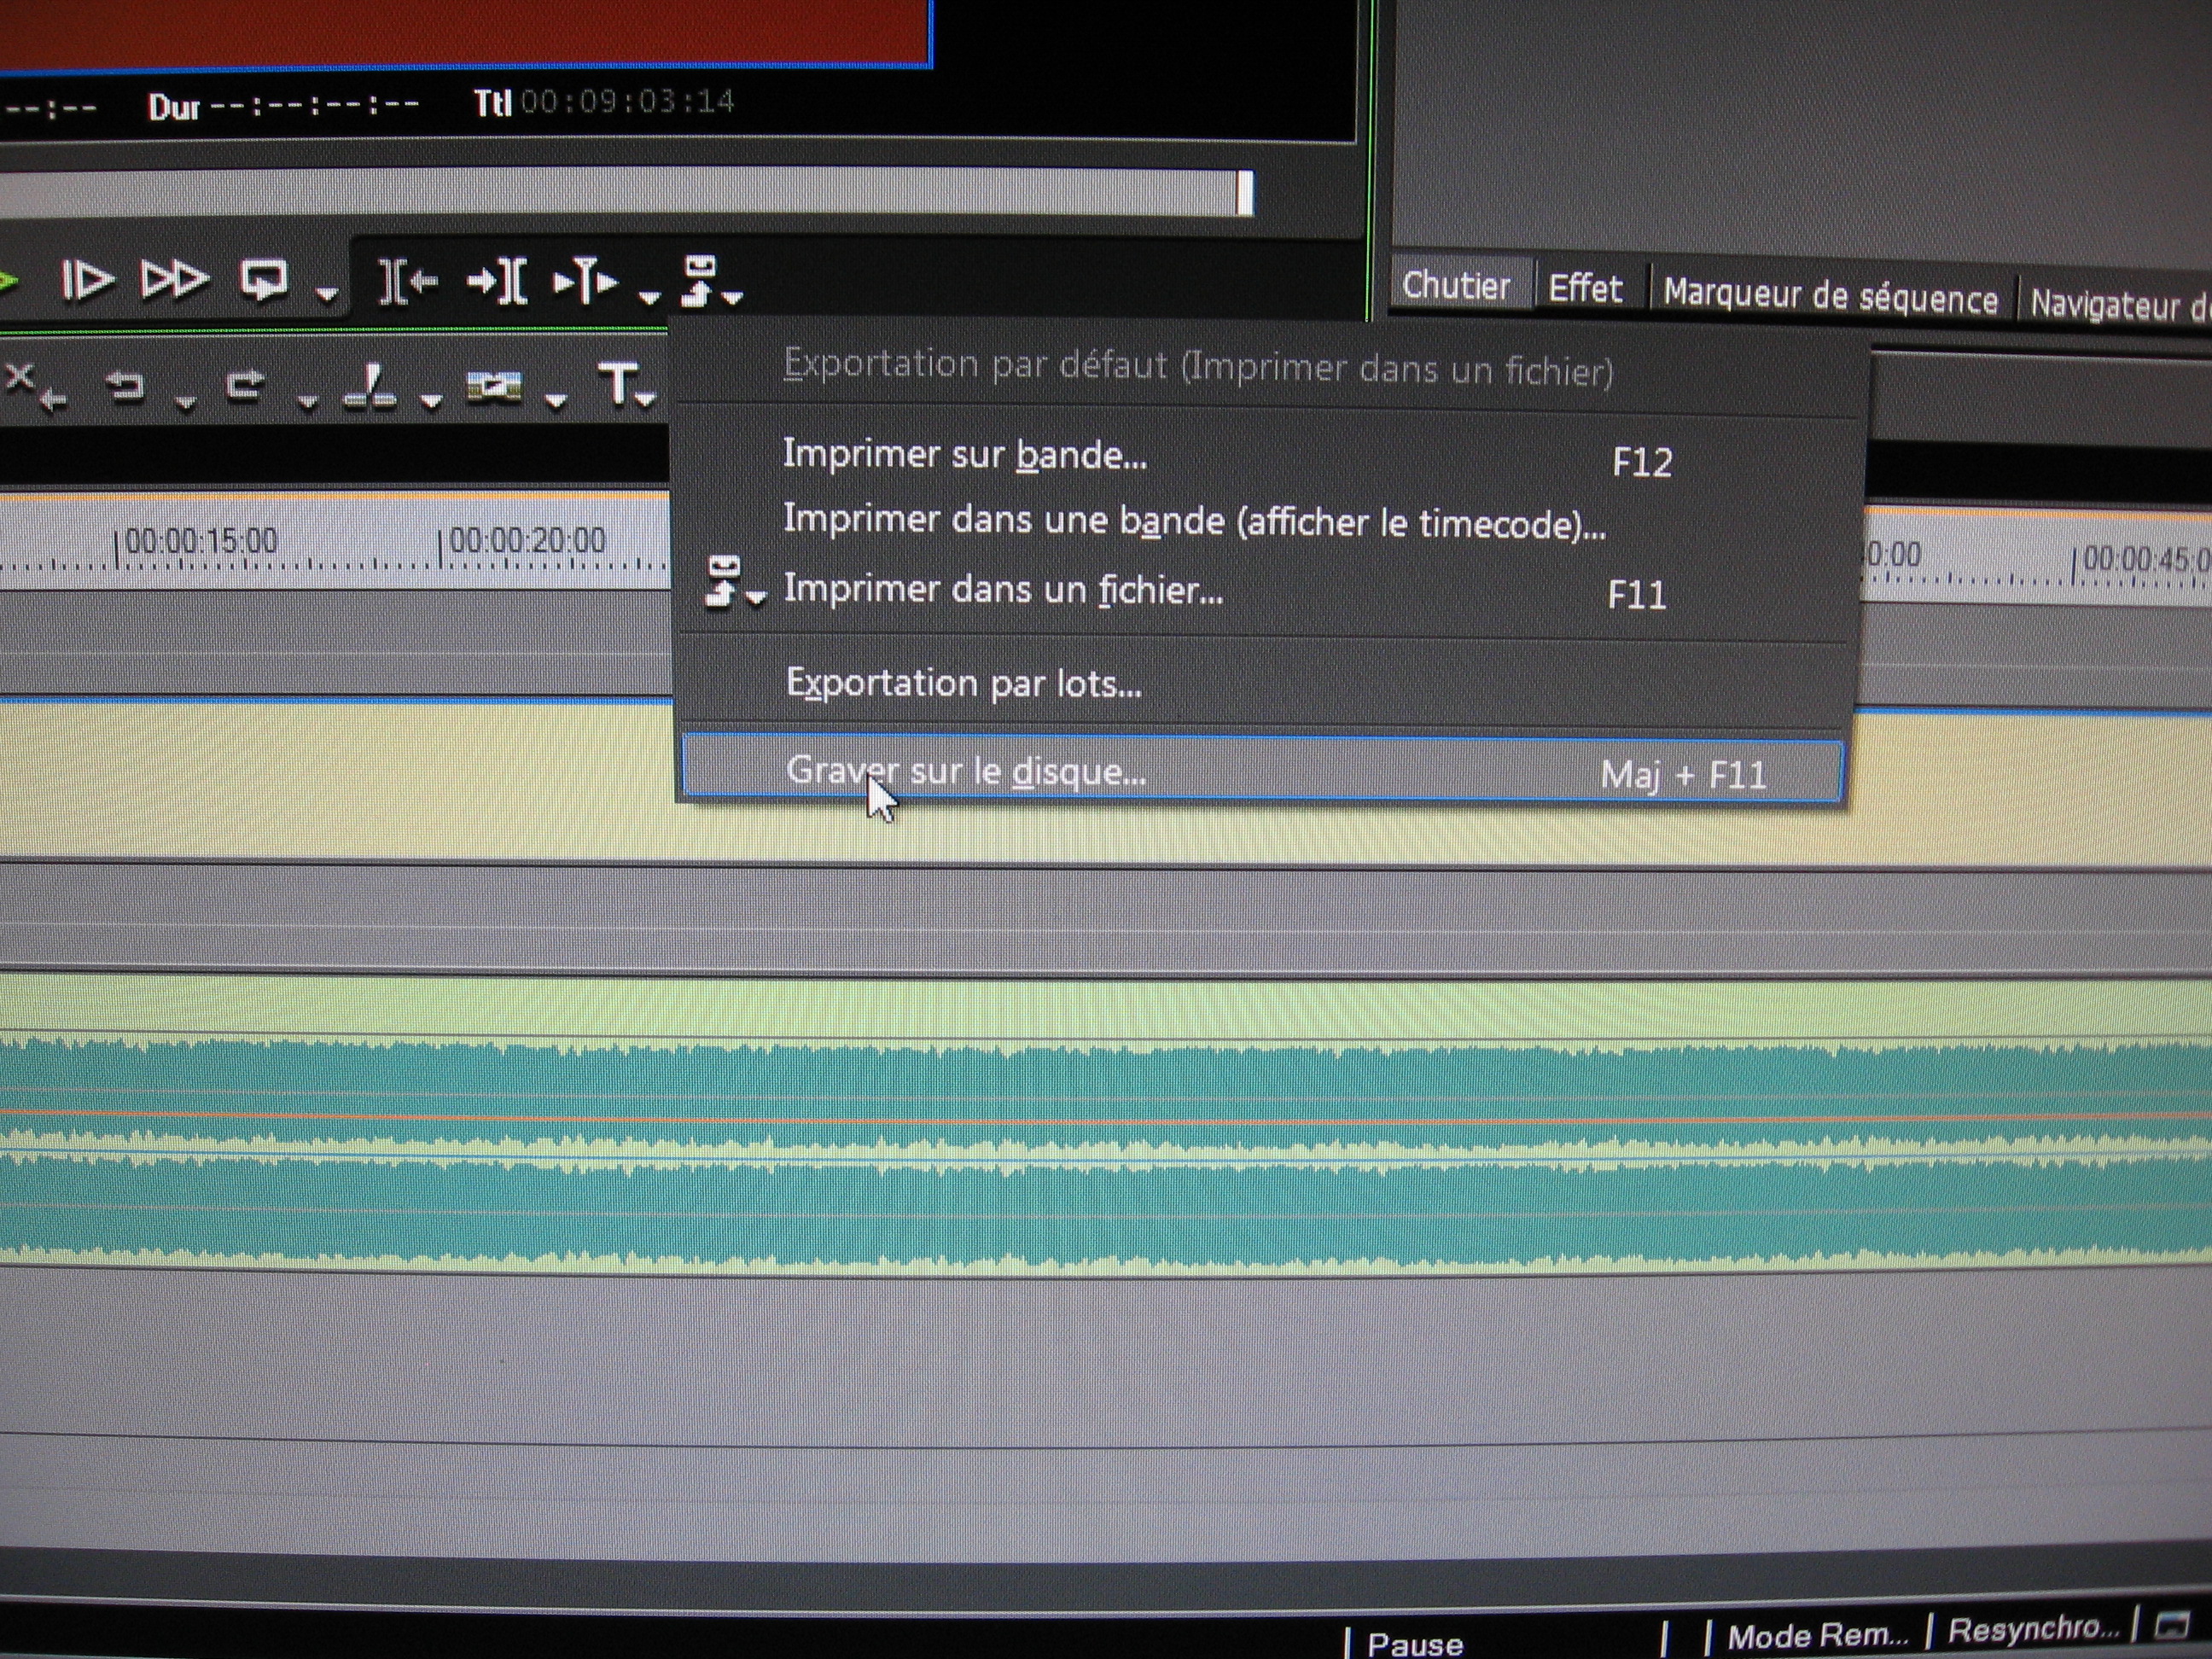
Task: Click 'Mode Rem...' in the status bar
Action: 1817,1636
